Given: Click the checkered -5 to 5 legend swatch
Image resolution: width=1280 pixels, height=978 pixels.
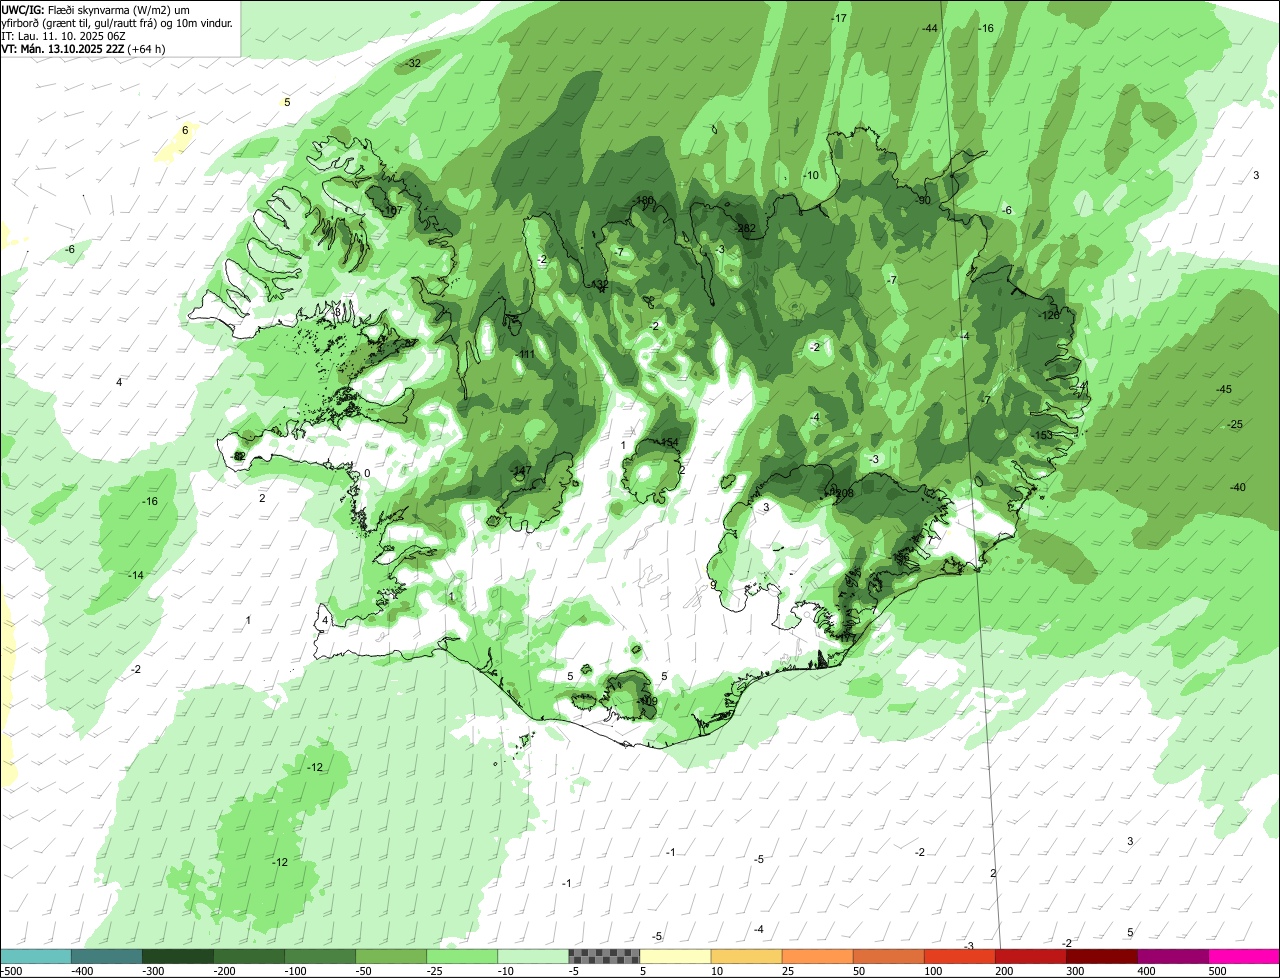Looking at the screenshot, I should (604, 956).
